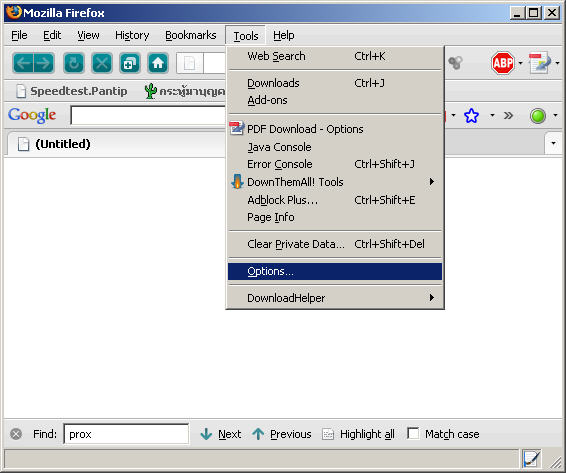The image size is (566, 473).
Task: Enable the Match case checkbox
Action: tap(413, 433)
